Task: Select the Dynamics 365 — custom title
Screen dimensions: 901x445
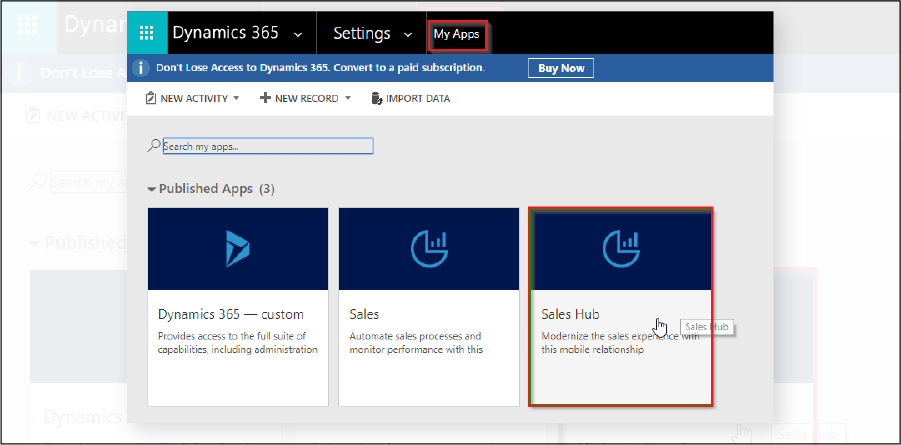Action: [230, 314]
